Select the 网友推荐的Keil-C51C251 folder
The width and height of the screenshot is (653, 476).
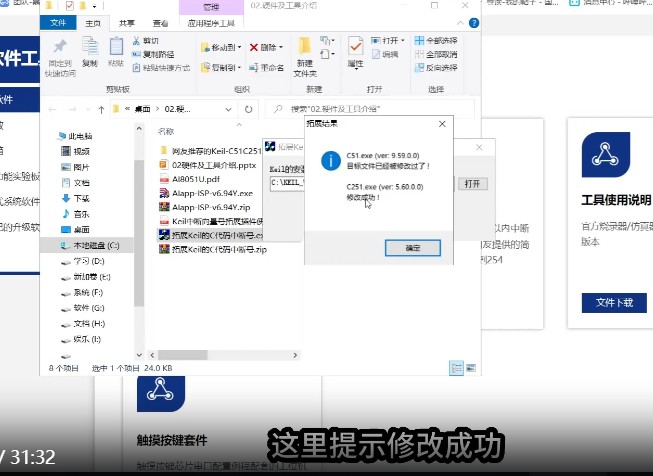point(210,151)
